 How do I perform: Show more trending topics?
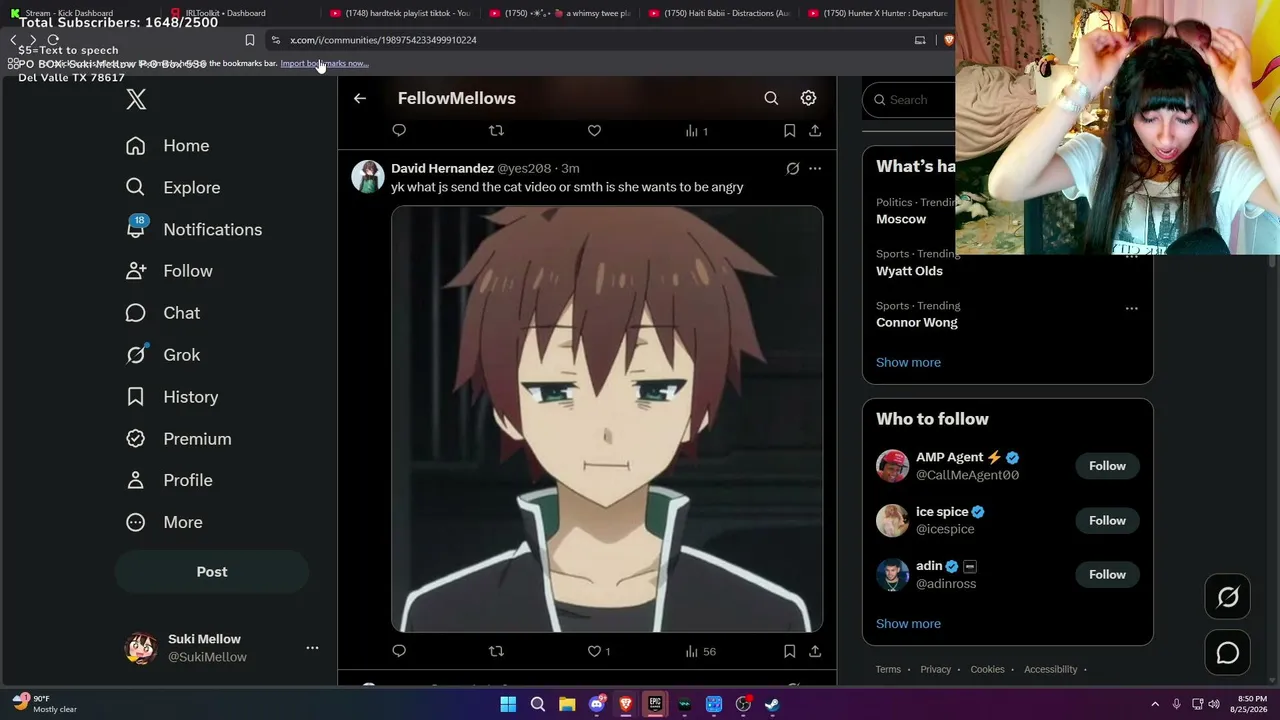point(908,362)
